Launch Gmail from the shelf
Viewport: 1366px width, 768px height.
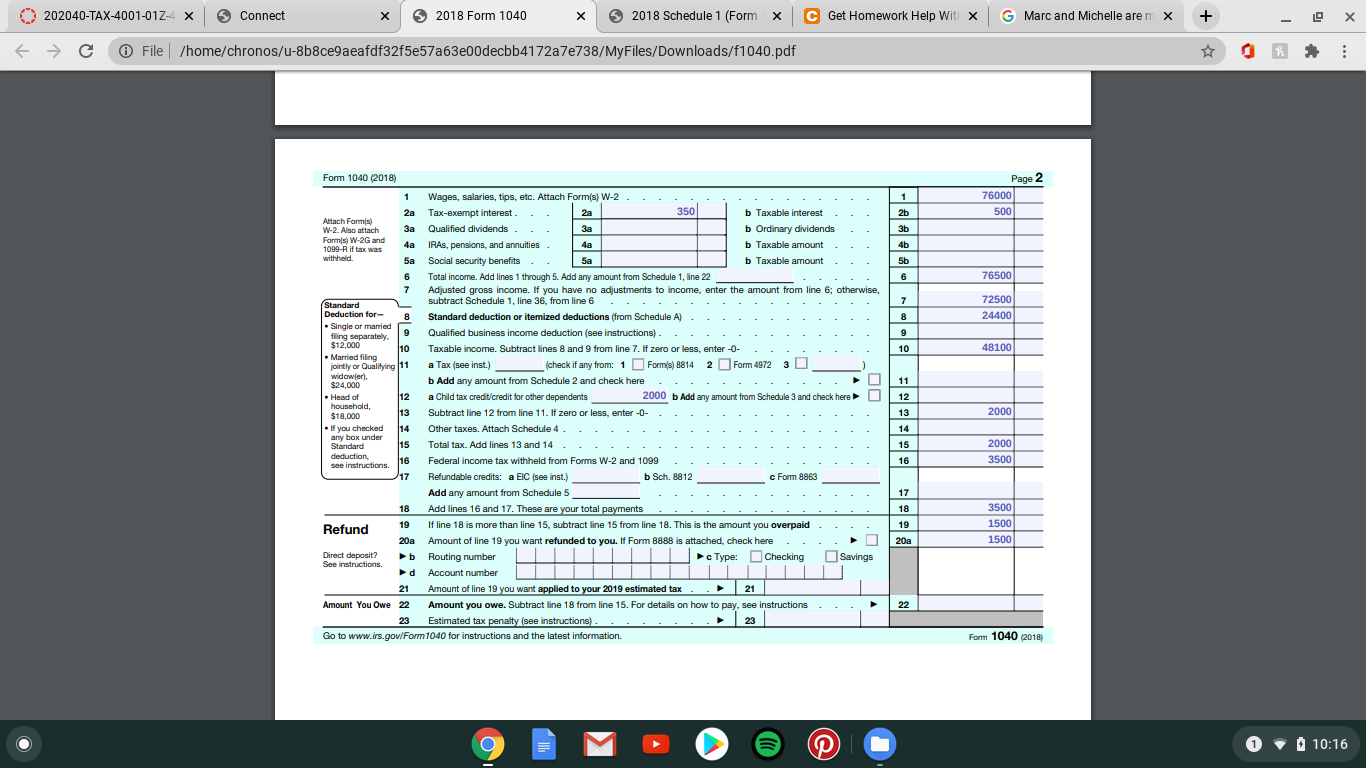[x=599, y=744]
